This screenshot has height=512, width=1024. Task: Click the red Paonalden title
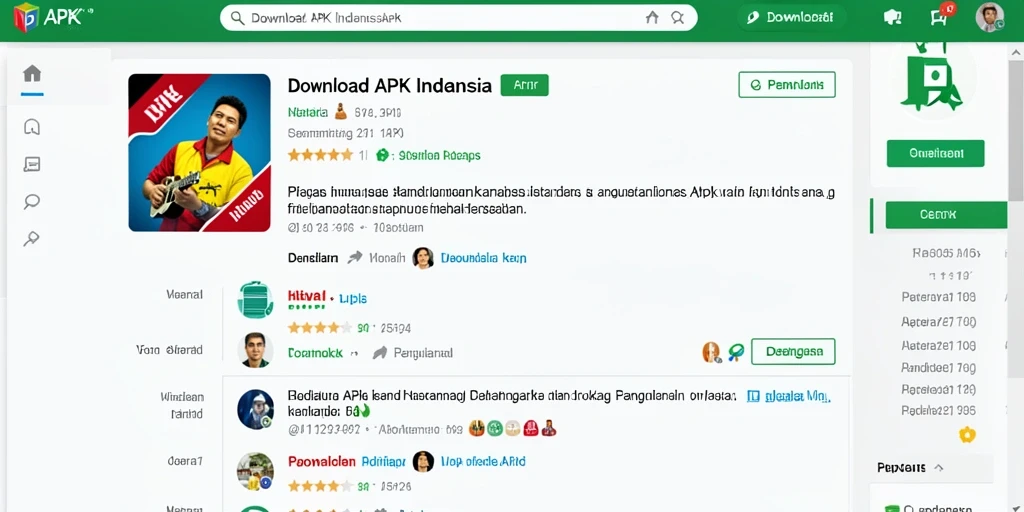(x=321, y=462)
